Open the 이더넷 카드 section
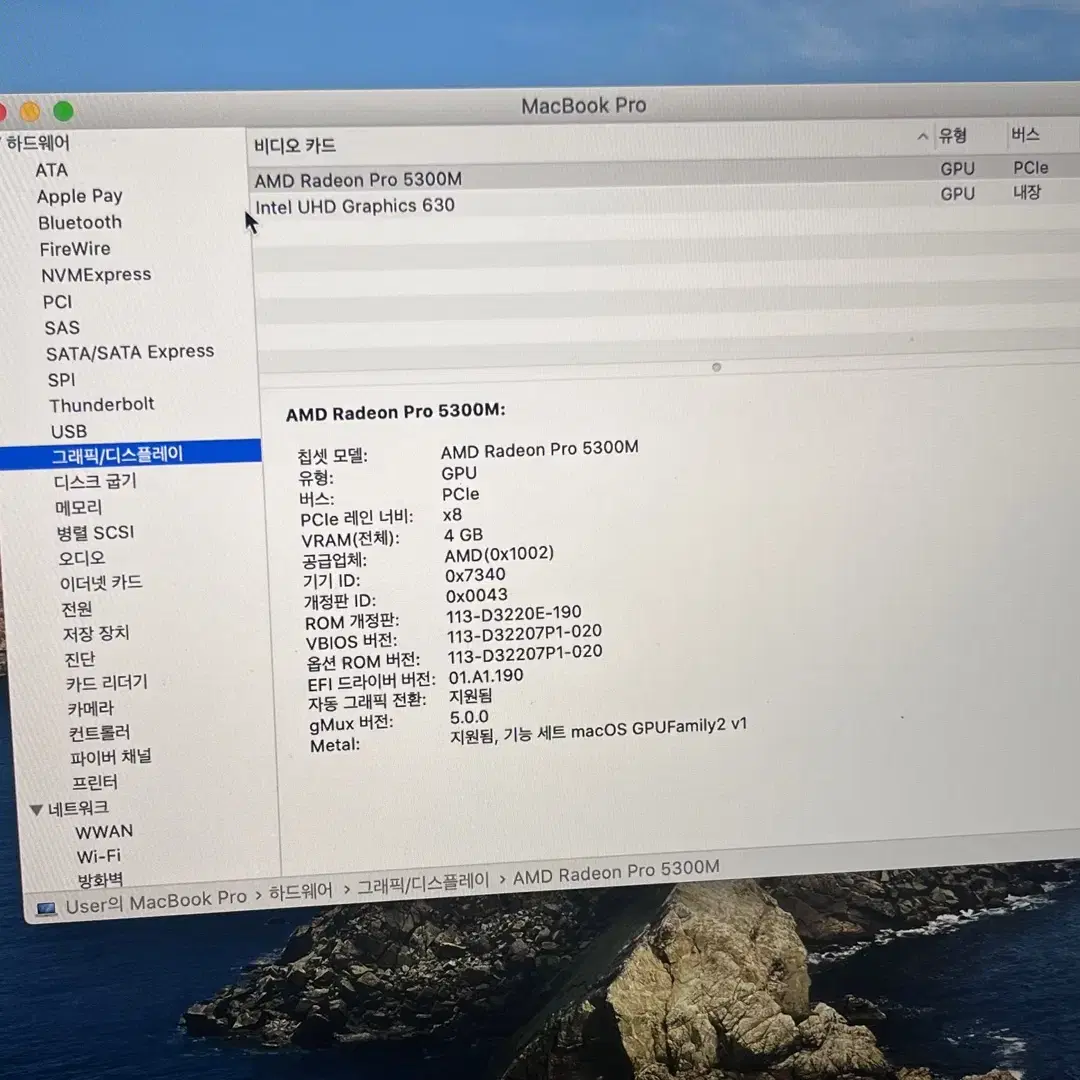 click(x=101, y=583)
